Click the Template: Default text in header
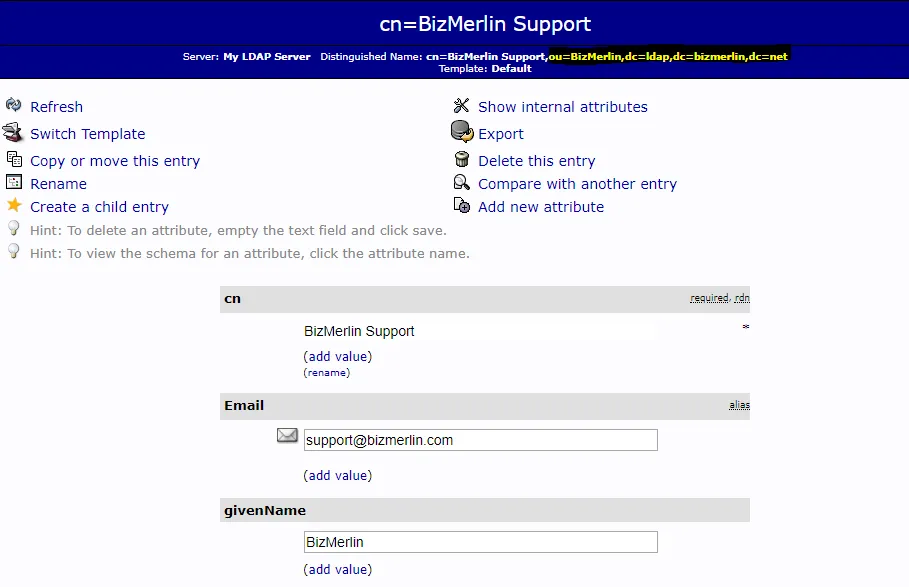This screenshot has height=587, width=909. (x=485, y=69)
